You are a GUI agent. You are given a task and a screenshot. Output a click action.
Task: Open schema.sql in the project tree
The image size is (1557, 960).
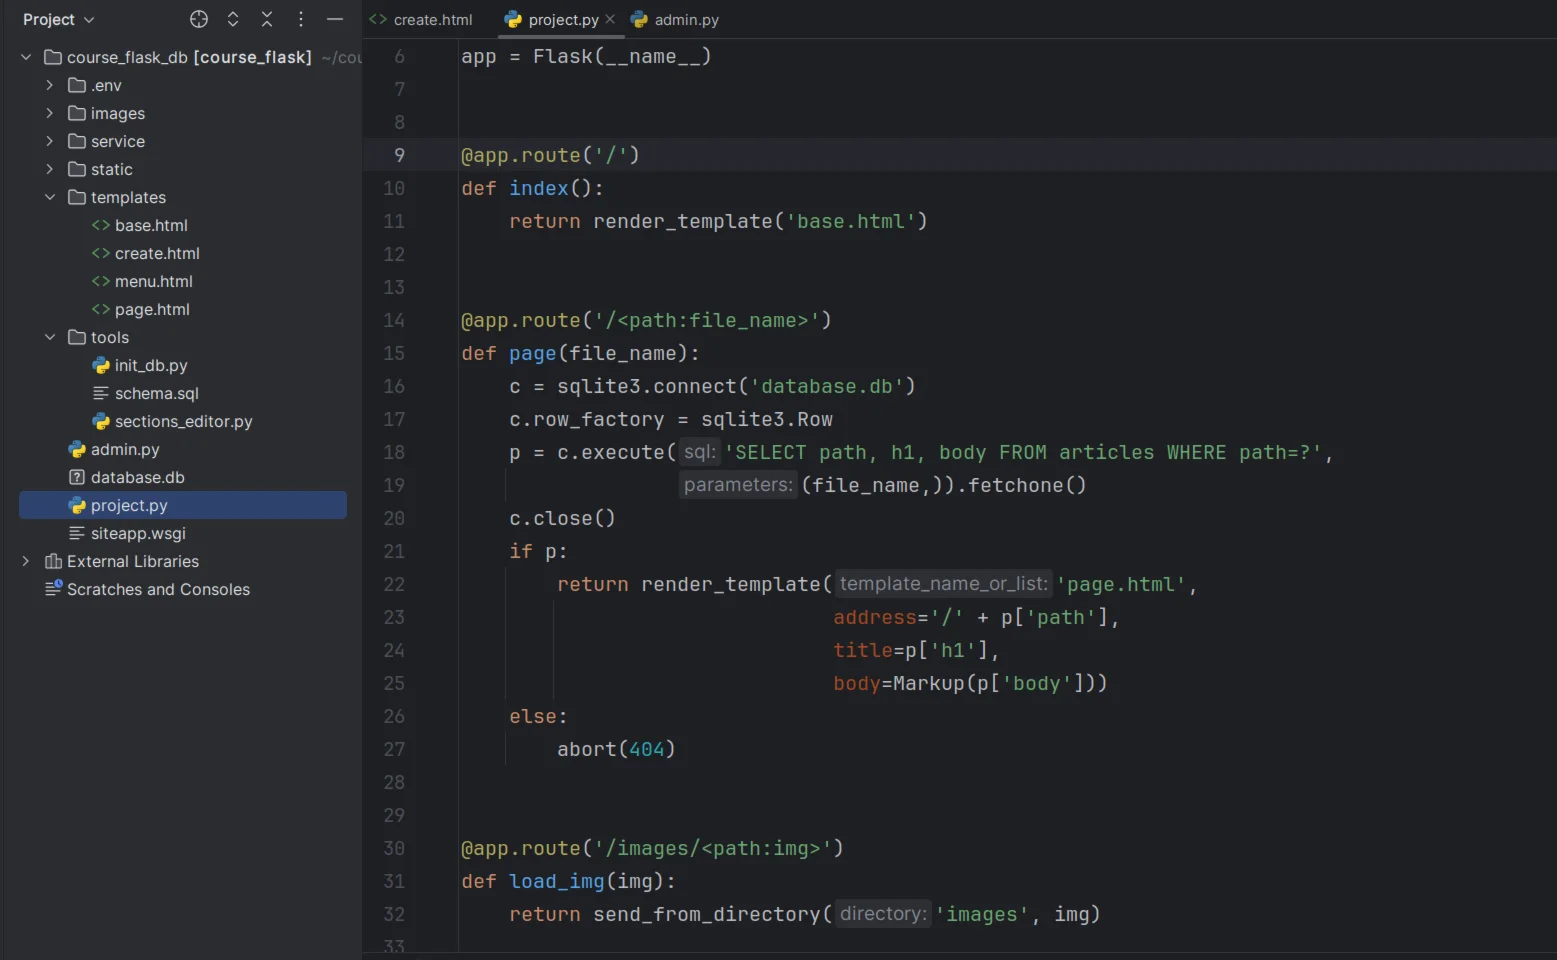pyautogui.click(x=156, y=393)
